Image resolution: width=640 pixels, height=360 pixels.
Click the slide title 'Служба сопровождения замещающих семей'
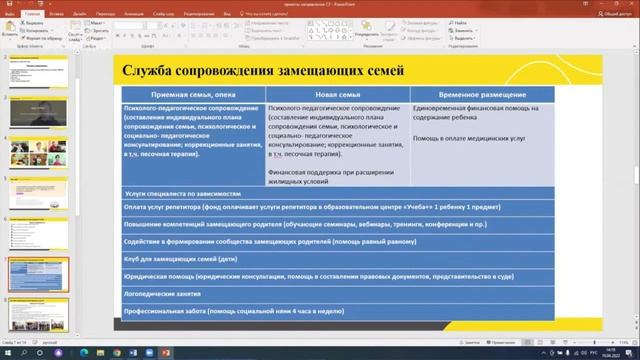tap(263, 70)
